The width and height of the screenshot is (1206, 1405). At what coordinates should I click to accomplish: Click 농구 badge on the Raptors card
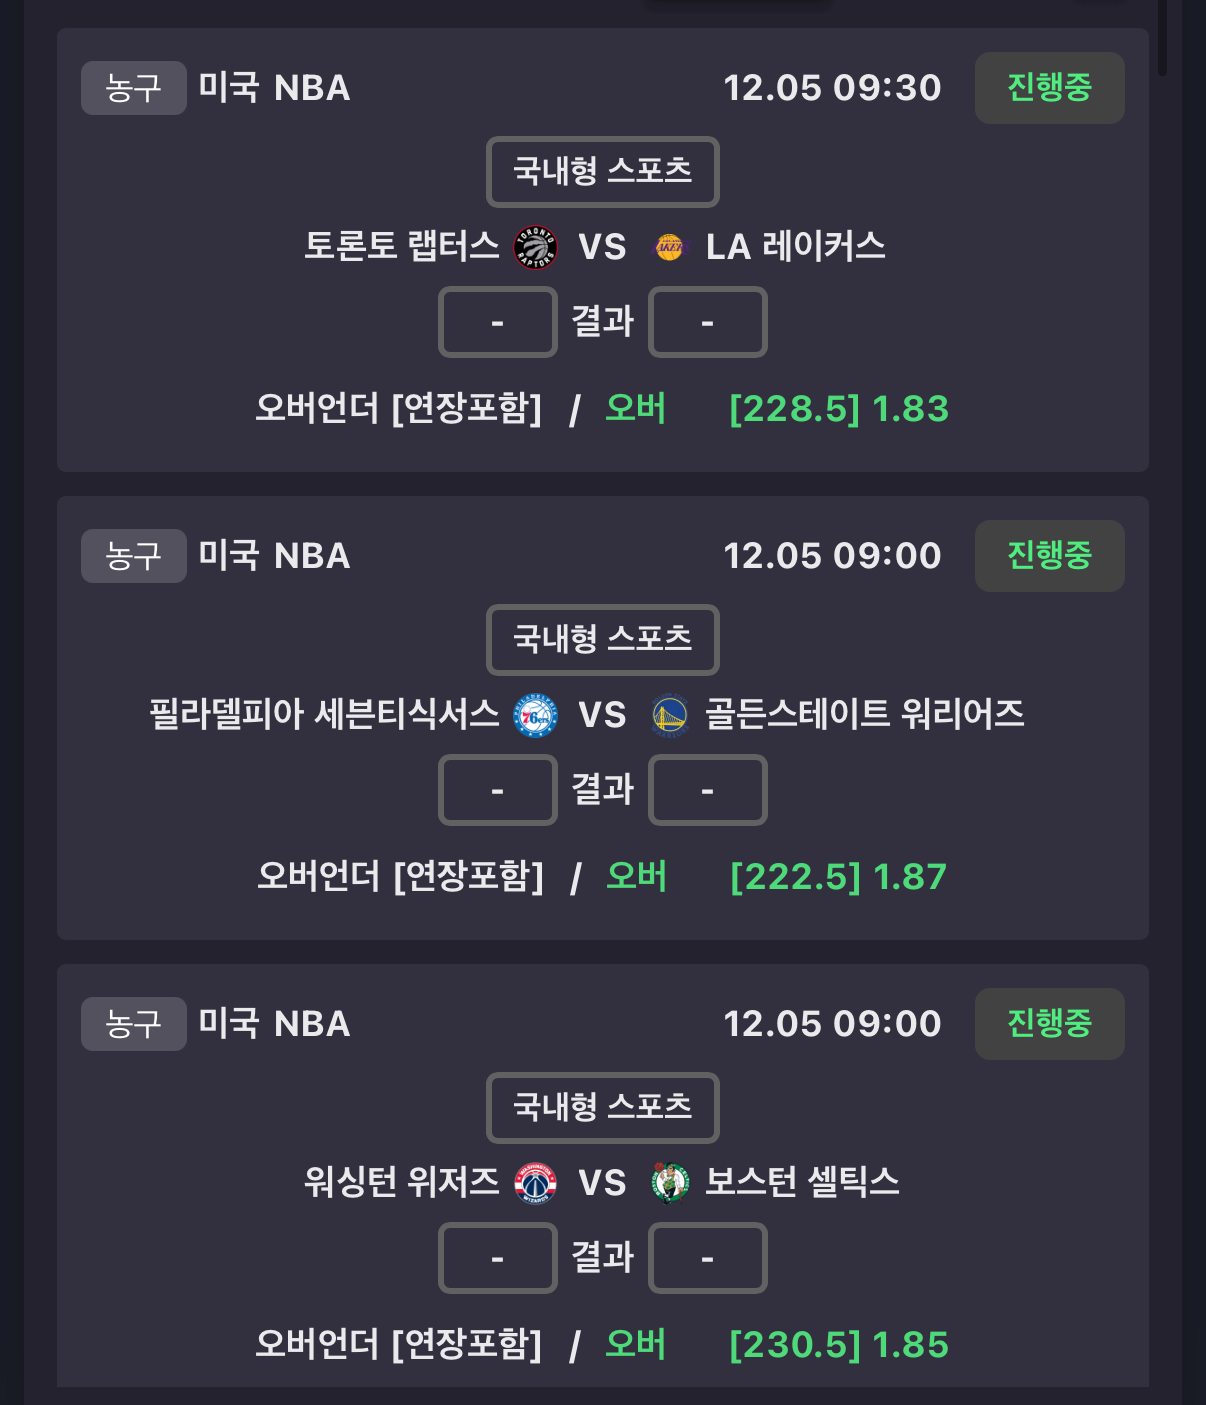click(133, 88)
